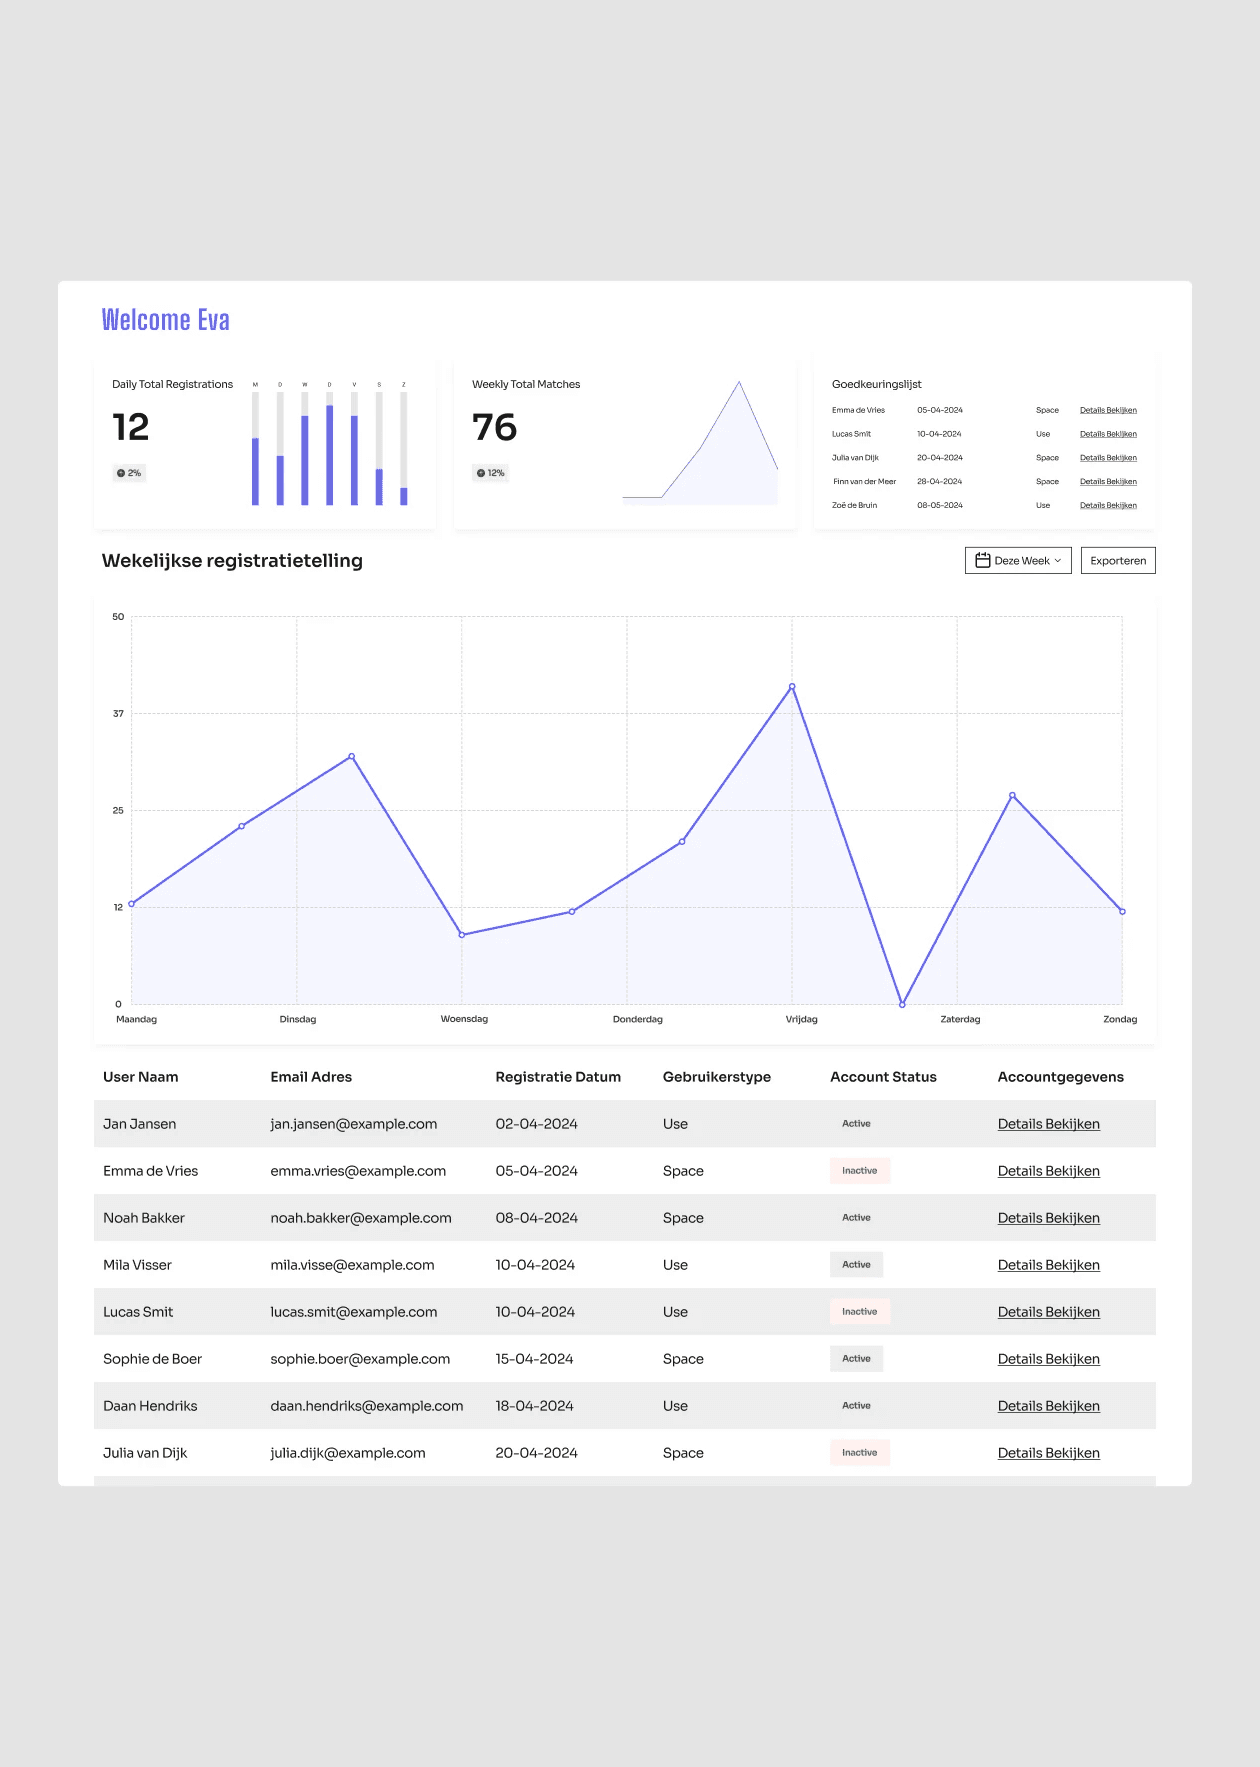Click the Donderdag axis label
Screen dimensions: 1260x1767
click(x=638, y=1019)
